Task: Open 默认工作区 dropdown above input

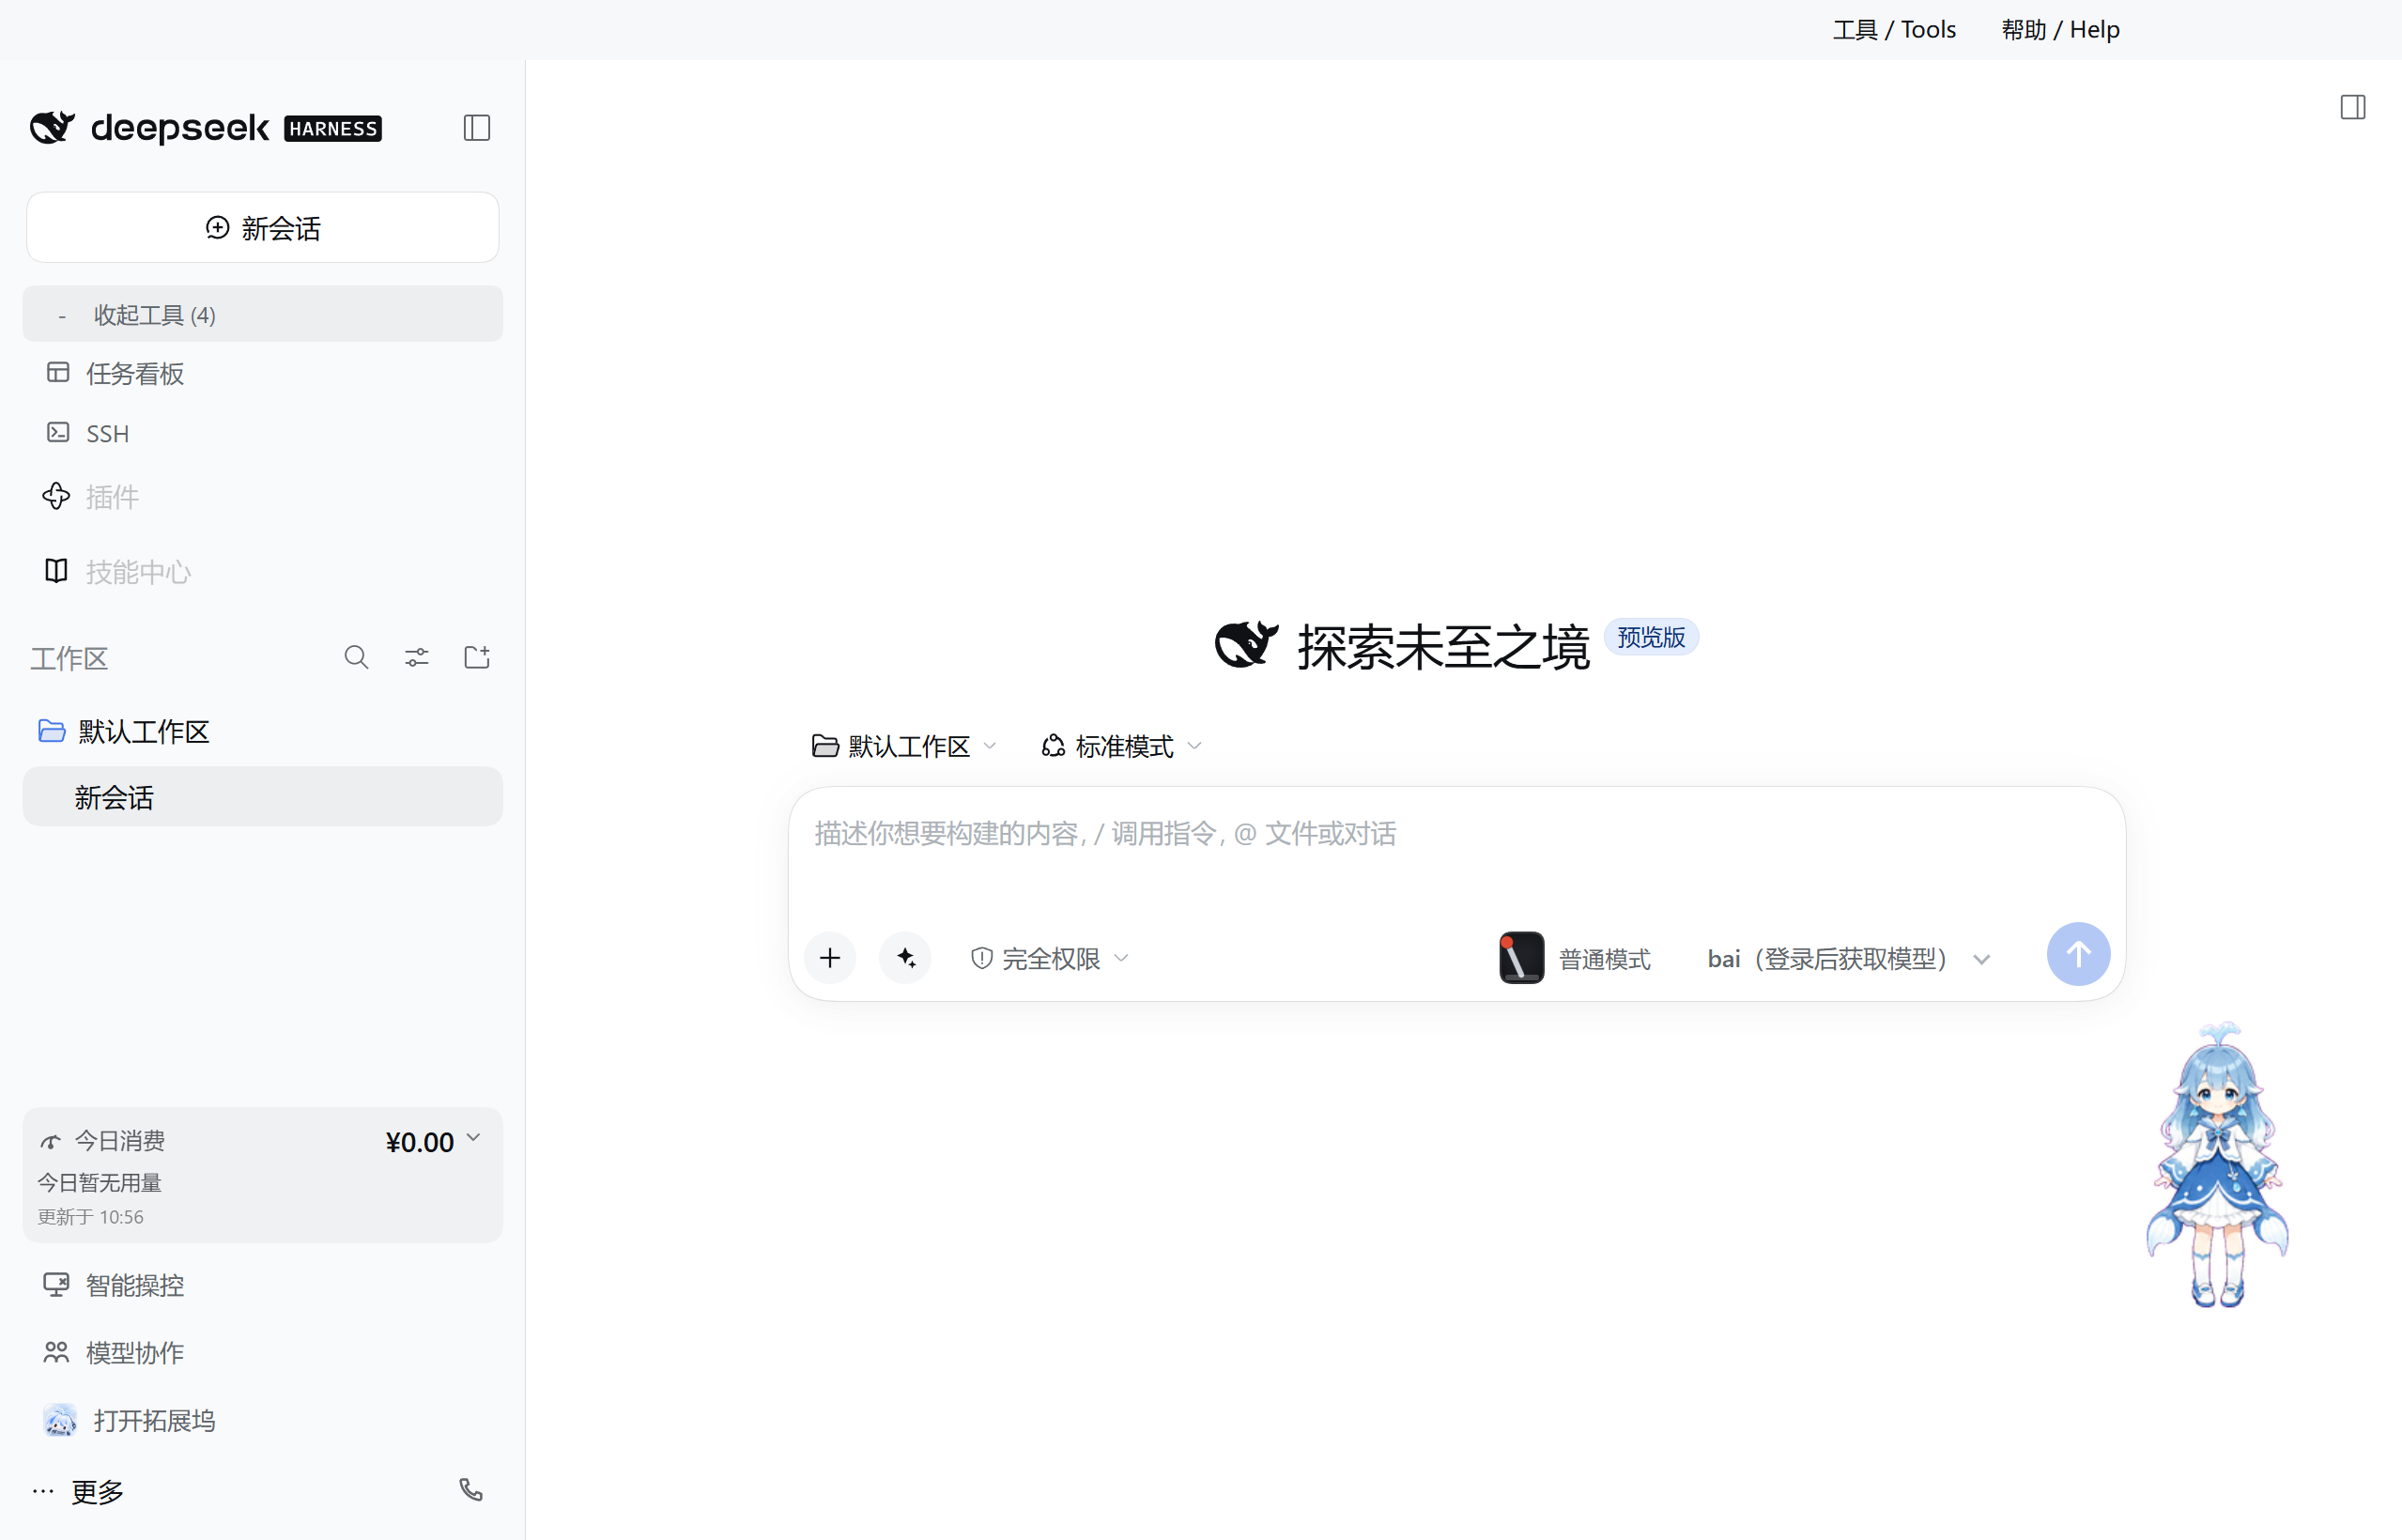Action: point(904,747)
